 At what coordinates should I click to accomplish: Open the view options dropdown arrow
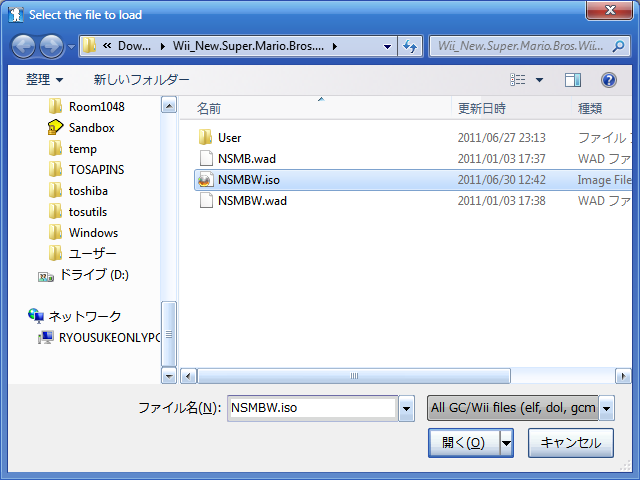click(x=539, y=80)
